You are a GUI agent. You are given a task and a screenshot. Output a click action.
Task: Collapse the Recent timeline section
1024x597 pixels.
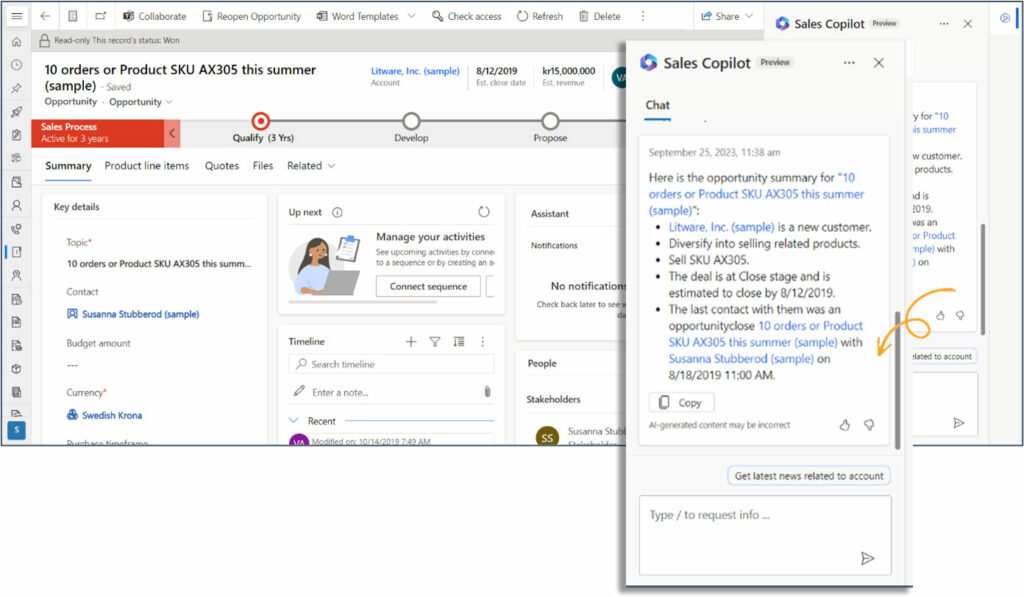pos(294,421)
